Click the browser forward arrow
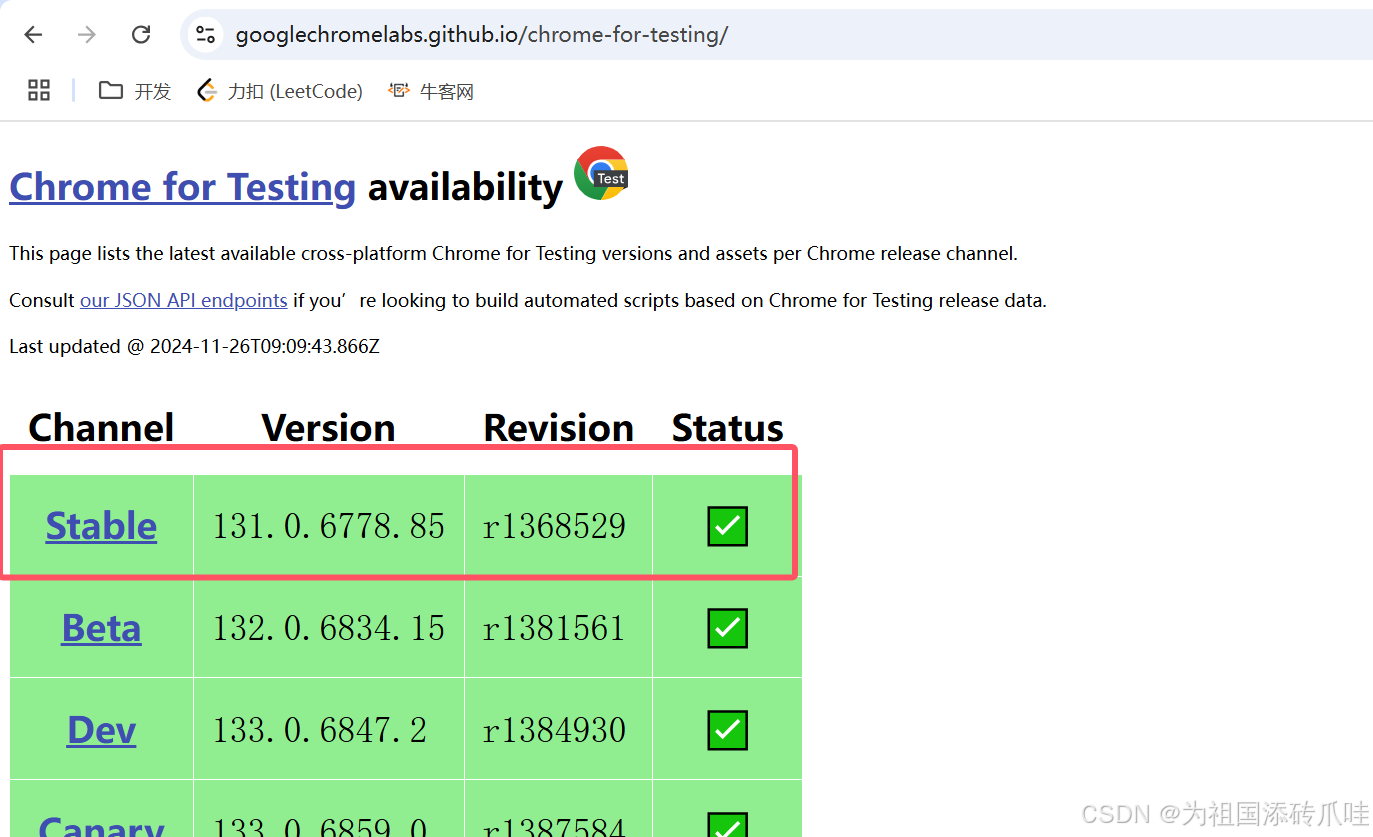This screenshot has height=837, width=1373. (x=87, y=35)
